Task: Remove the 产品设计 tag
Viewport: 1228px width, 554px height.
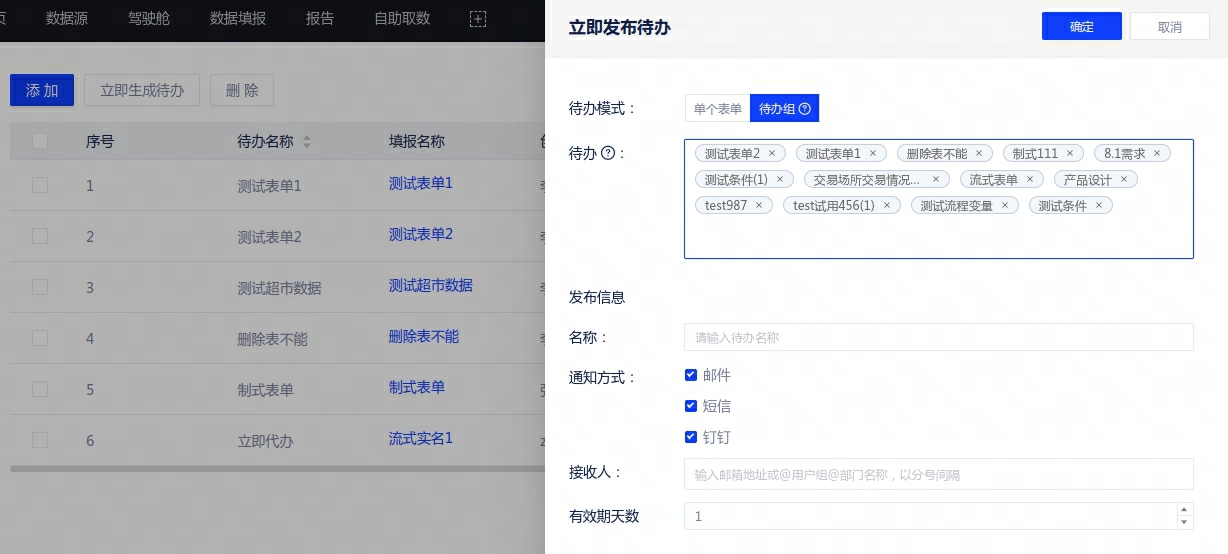Action: pyautogui.click(x=1124, y=180)
